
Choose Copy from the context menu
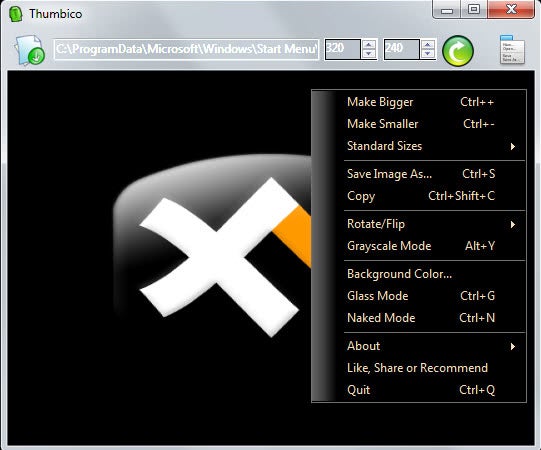coord(419,196)
